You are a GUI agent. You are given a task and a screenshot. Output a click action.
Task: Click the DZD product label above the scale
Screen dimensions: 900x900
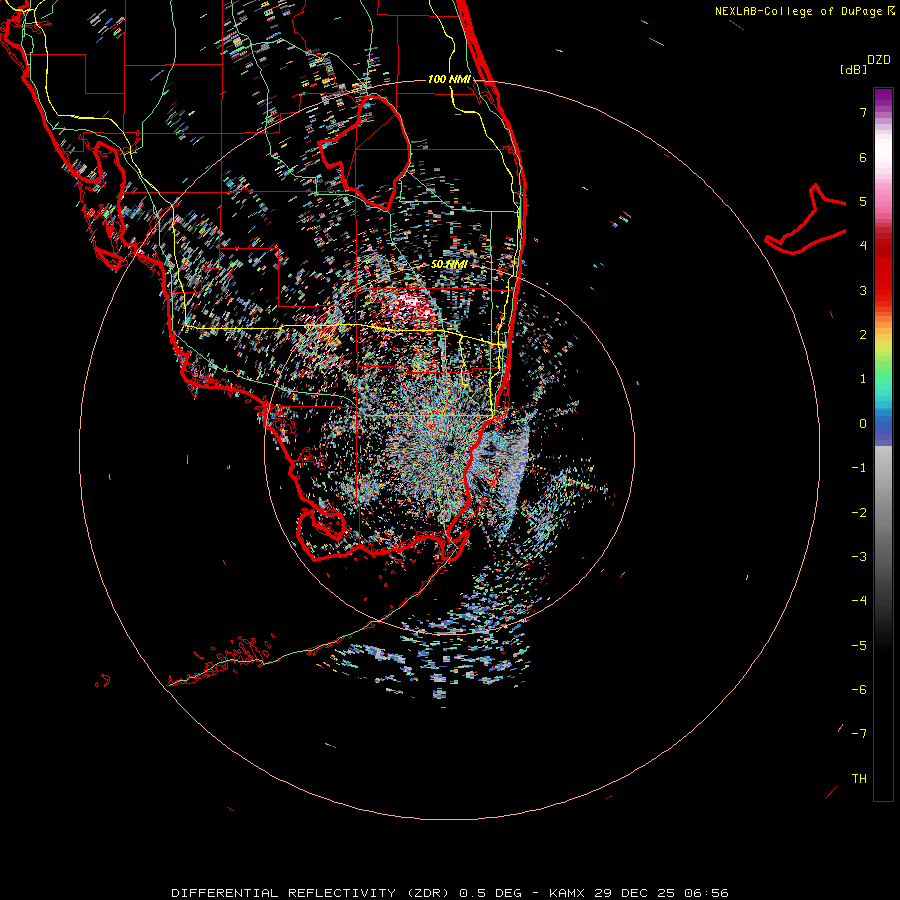(878, 60)
